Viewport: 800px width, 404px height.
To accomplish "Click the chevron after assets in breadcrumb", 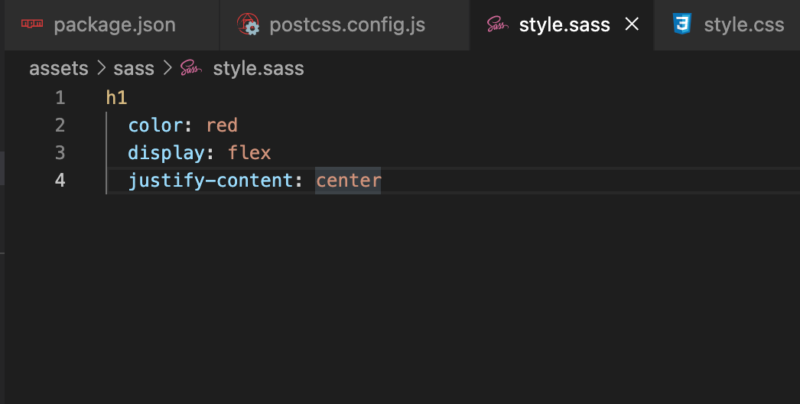I will pos(101,68).
